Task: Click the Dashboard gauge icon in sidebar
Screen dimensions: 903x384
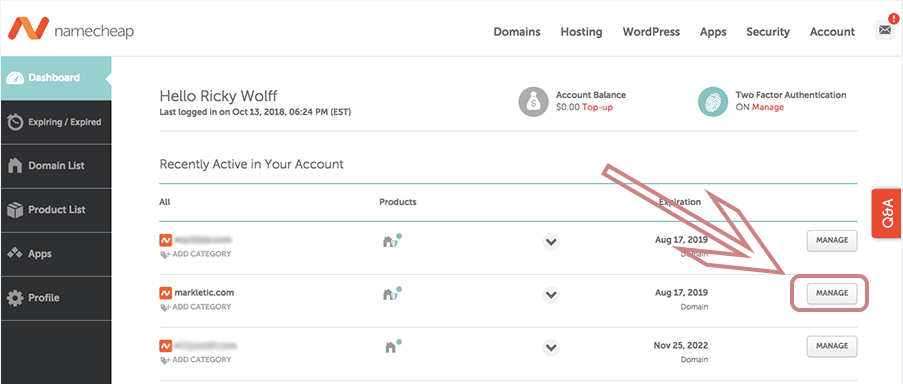Action: pyautogui.click(x=16, y=78)
